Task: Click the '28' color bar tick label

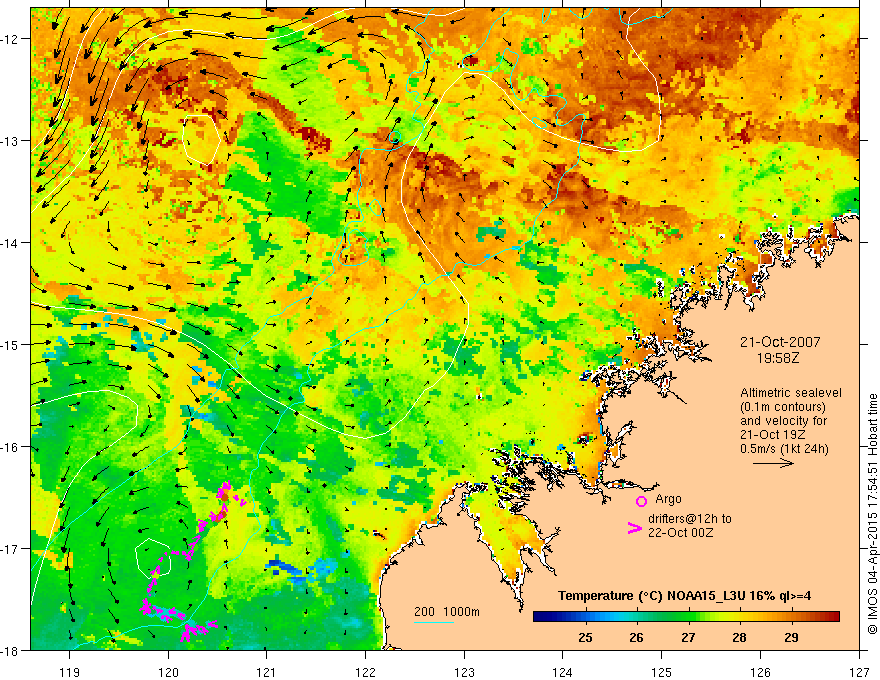Action: (740, 637)
